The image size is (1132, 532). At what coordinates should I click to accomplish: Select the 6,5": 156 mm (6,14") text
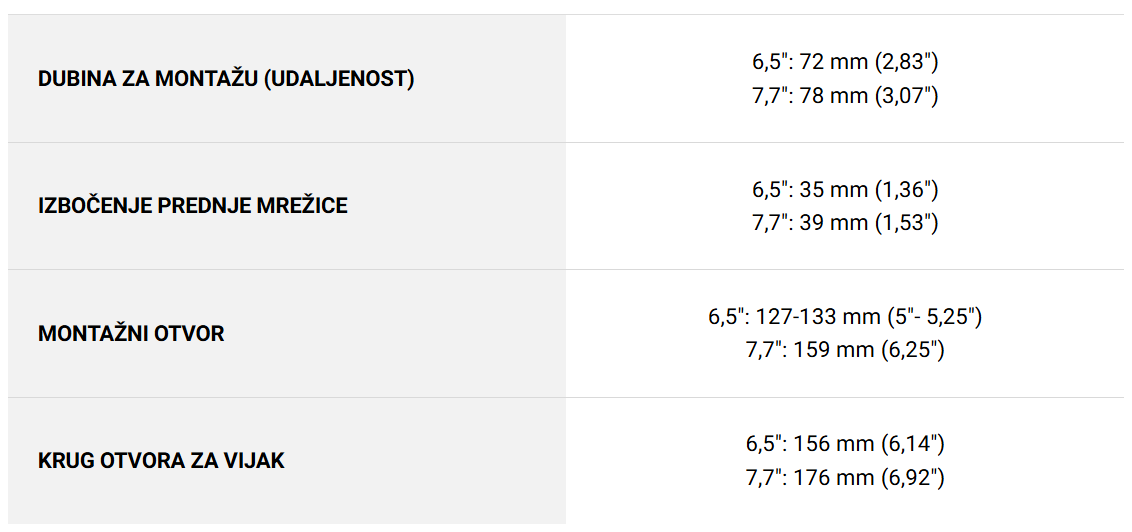click(845, 444)
